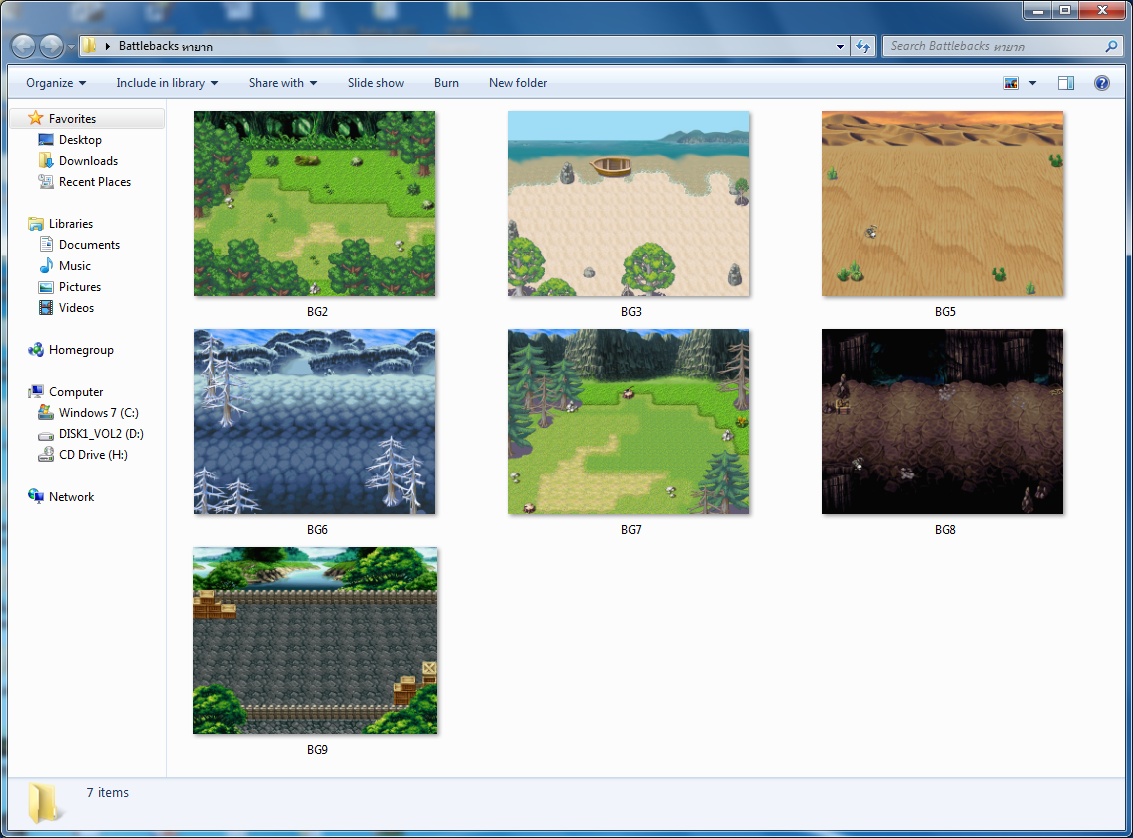Select Homegroup

click(x=81, y=350)
